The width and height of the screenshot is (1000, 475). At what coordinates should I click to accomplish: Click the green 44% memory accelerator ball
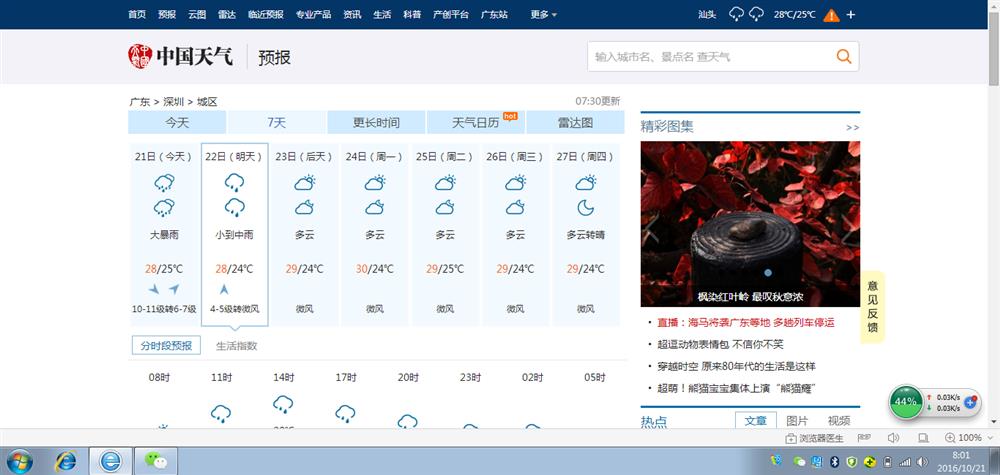tap(906, 401)
